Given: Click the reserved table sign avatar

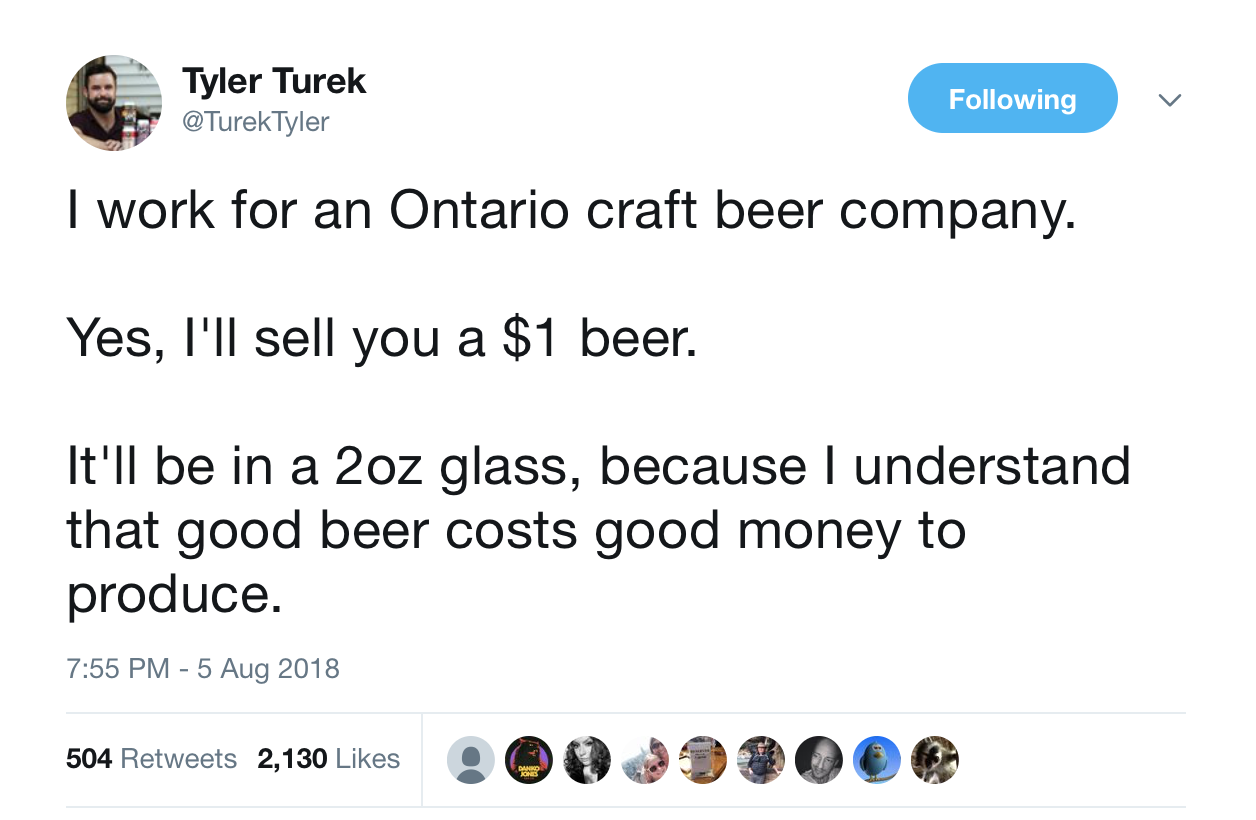Looking at the screenshot, I should pyautogui.click(x=702, y=760).
